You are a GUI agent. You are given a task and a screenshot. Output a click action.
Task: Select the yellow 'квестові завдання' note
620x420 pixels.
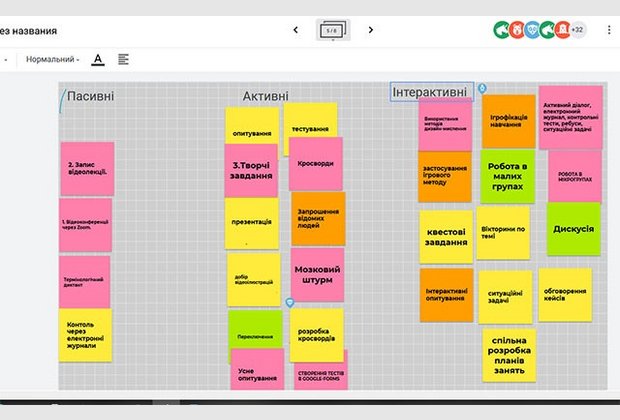[446, 237]
